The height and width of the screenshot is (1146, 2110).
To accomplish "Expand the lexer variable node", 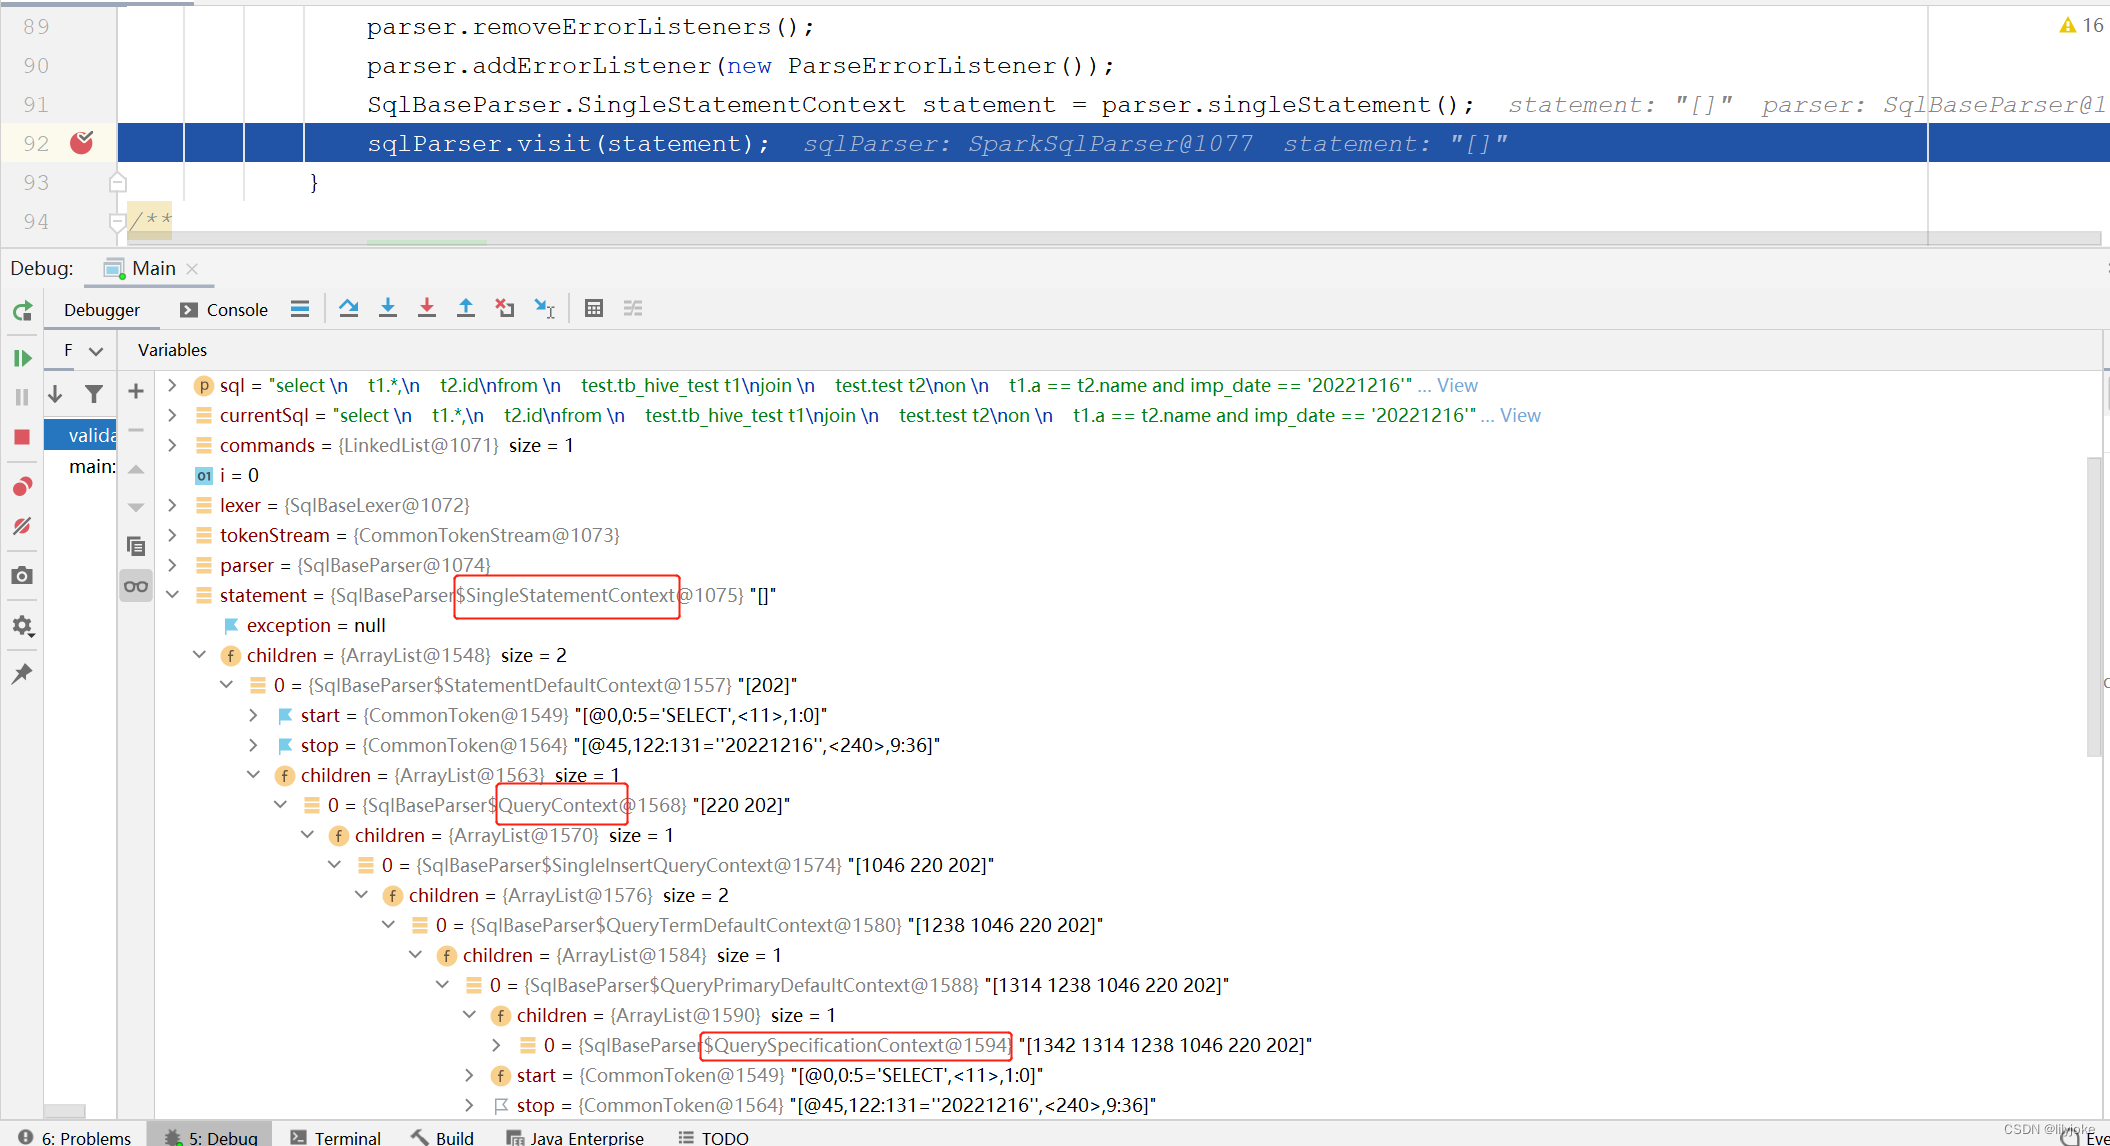I will (172, 505).
